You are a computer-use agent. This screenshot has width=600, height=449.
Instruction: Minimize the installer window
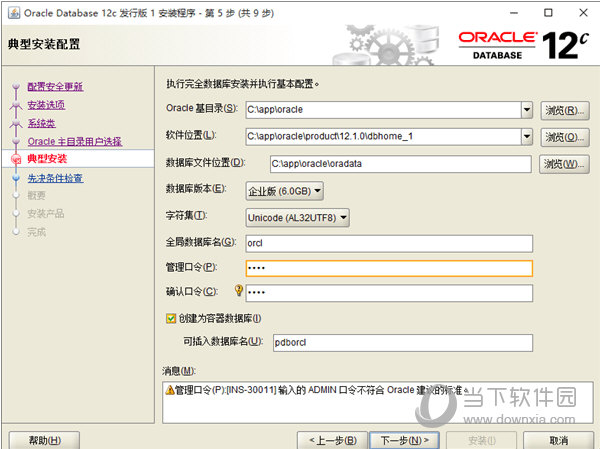coord(514,13)
